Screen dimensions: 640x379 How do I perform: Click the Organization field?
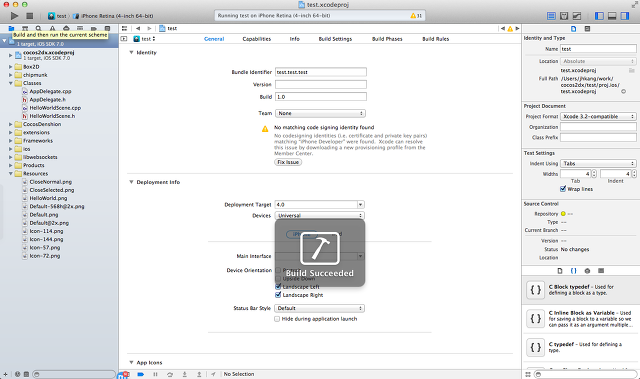[598, 127]
